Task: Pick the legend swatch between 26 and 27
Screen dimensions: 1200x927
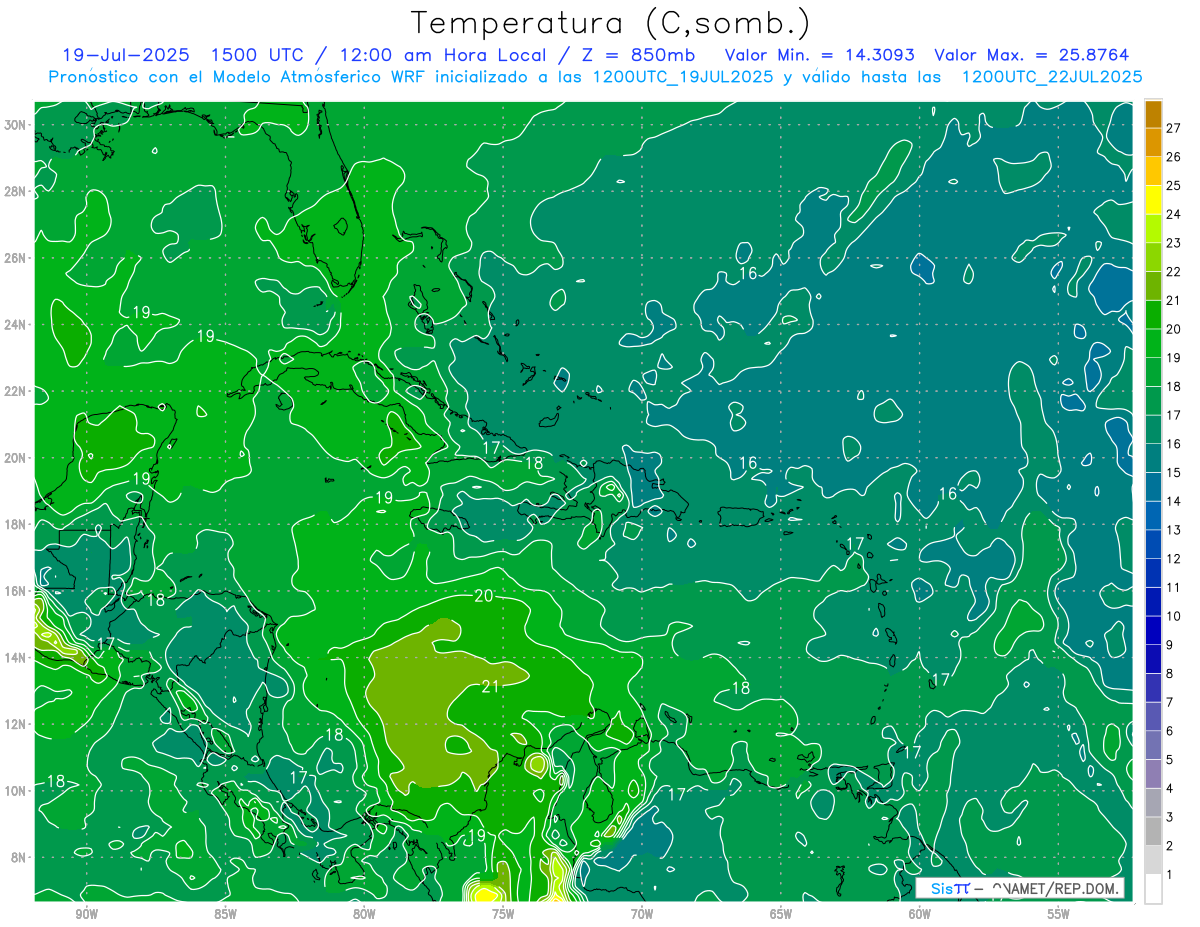Action: pos(1153,142)
